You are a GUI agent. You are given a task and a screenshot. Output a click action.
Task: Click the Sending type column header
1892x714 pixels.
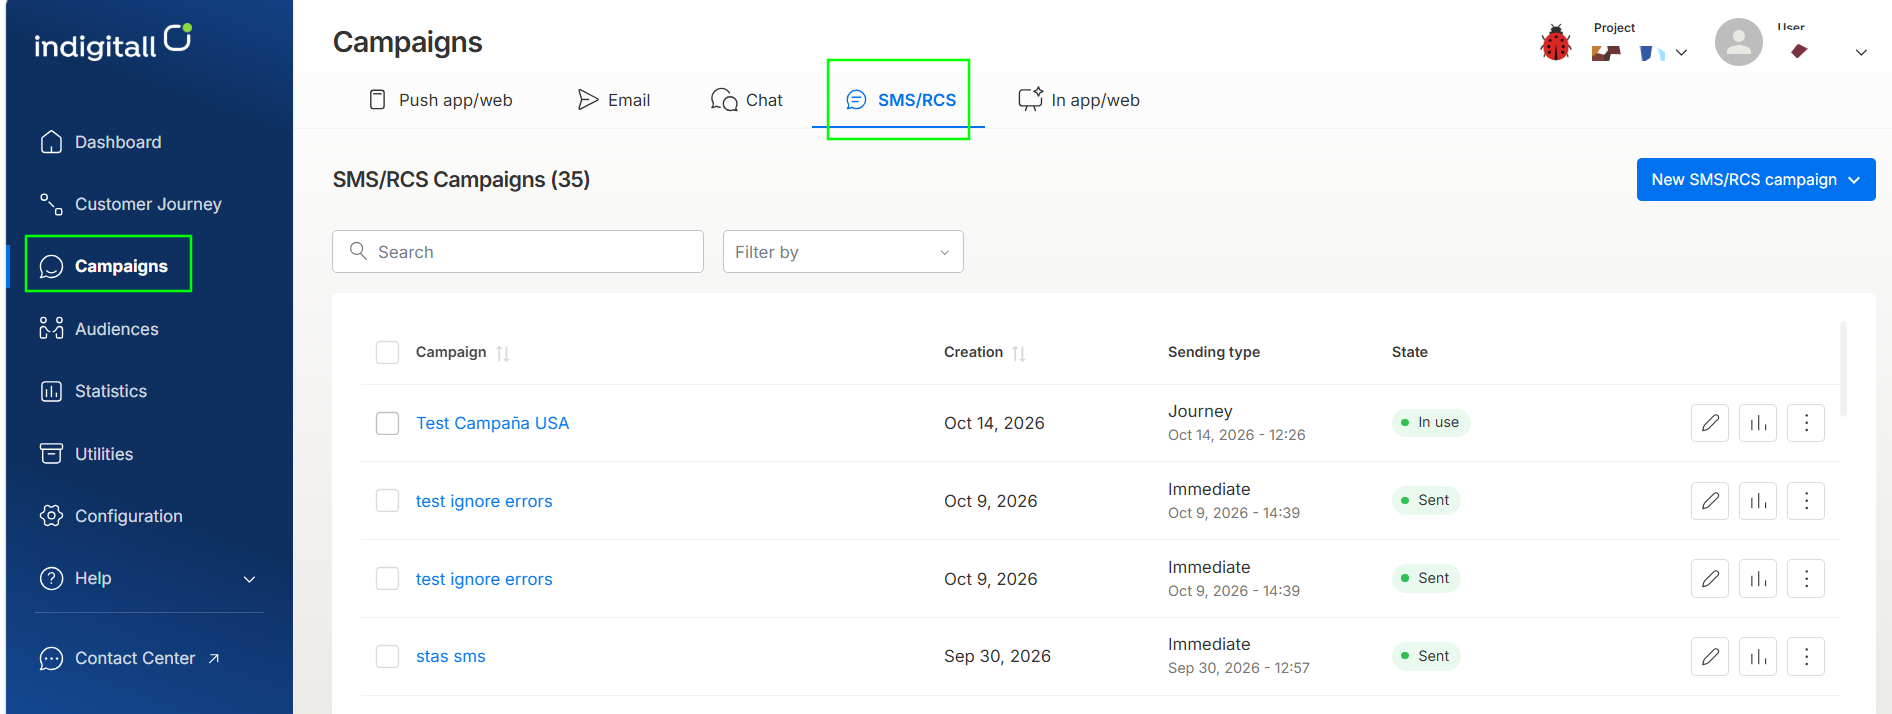[1214, 352]
